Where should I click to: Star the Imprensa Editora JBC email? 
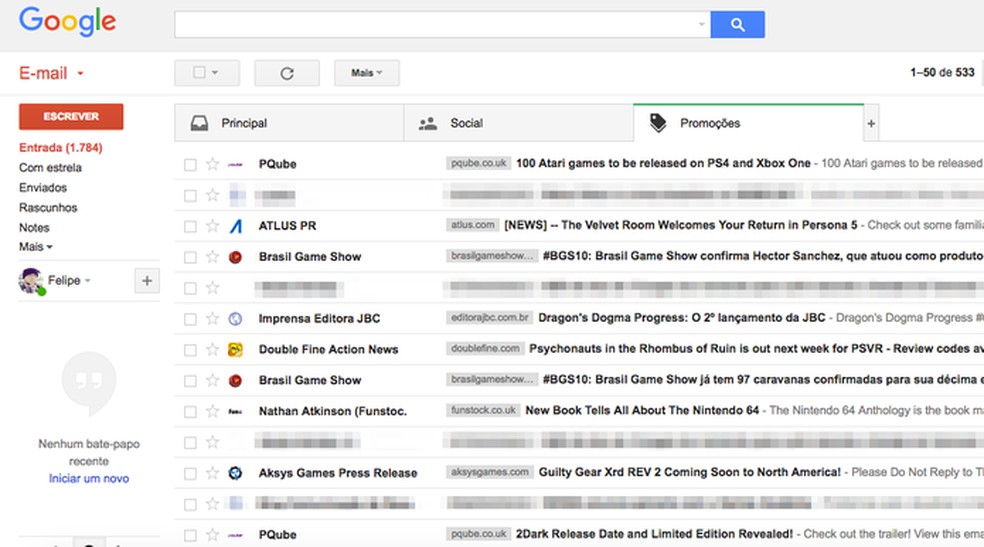click(x=213, y=319)
